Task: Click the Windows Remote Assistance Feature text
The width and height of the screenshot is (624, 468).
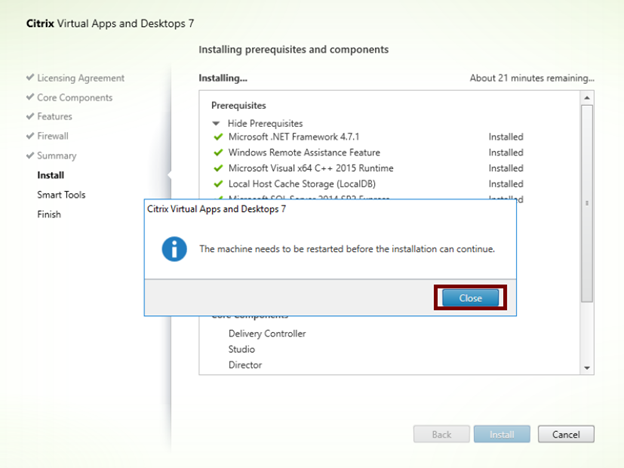Action: [x=304, y=152]
